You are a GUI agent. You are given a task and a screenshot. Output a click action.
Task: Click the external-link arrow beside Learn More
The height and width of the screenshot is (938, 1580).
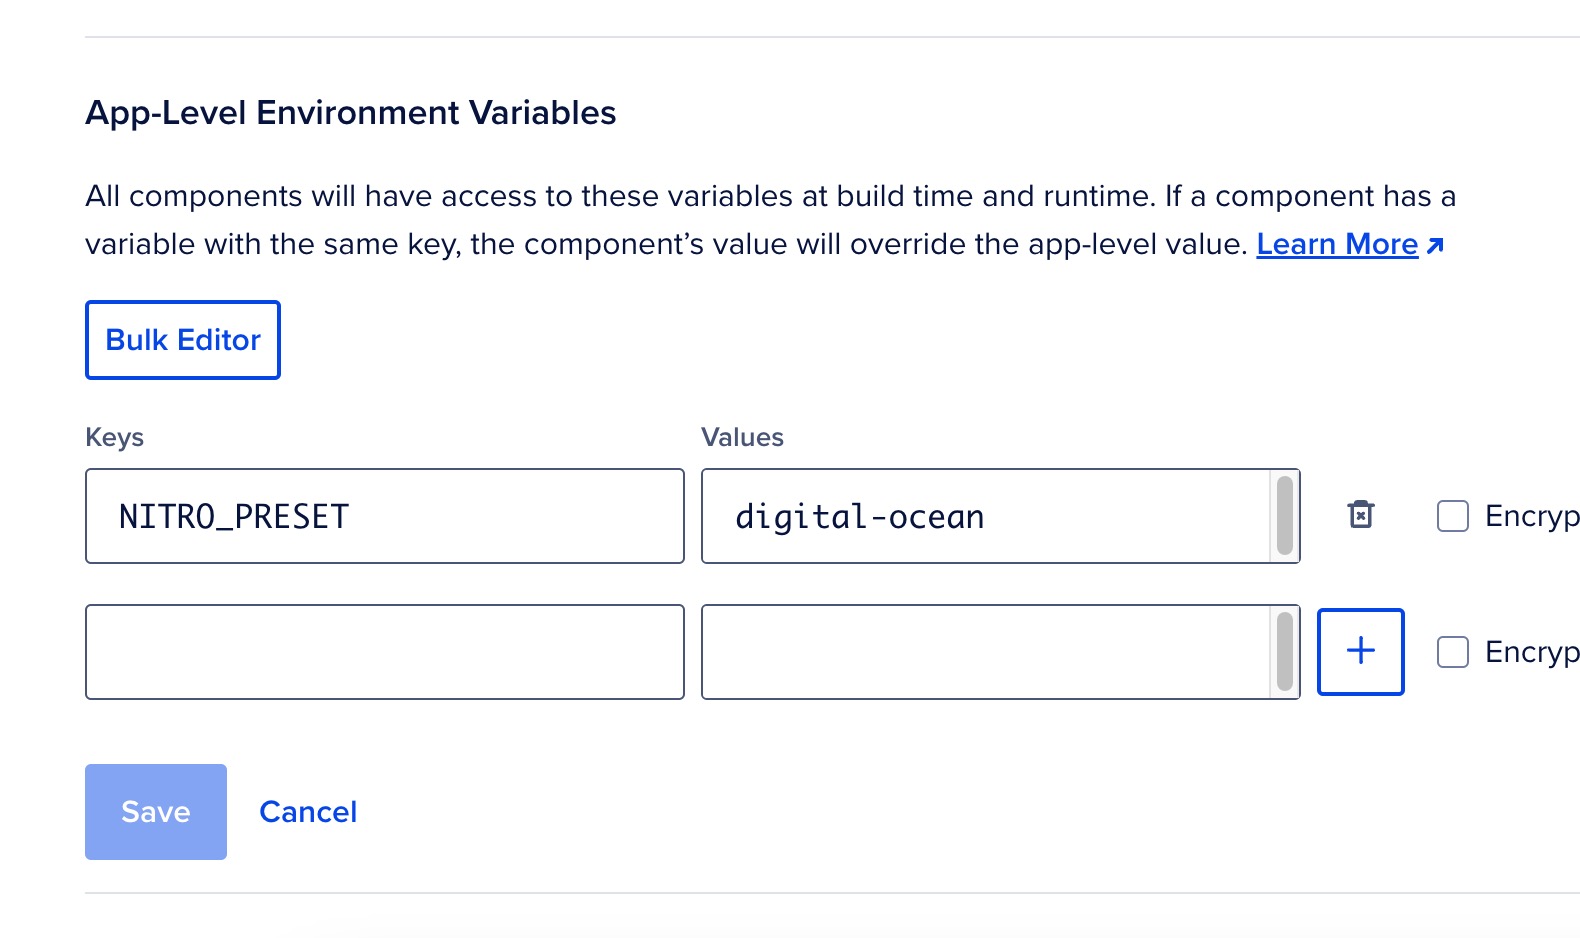pyautogui.click(x=1436, y=245)
